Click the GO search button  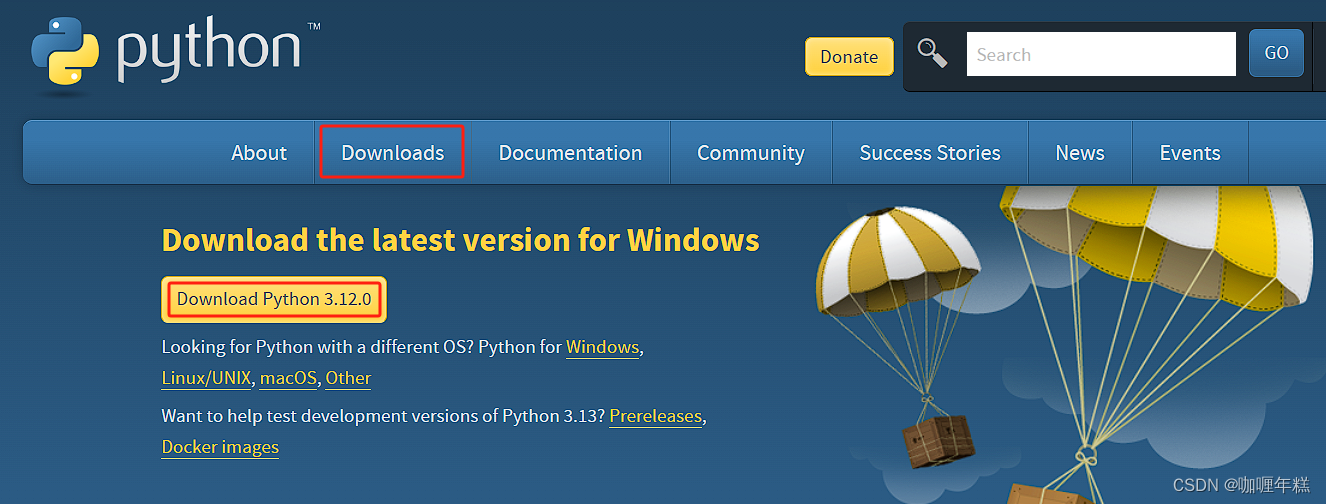(1276, 53)
